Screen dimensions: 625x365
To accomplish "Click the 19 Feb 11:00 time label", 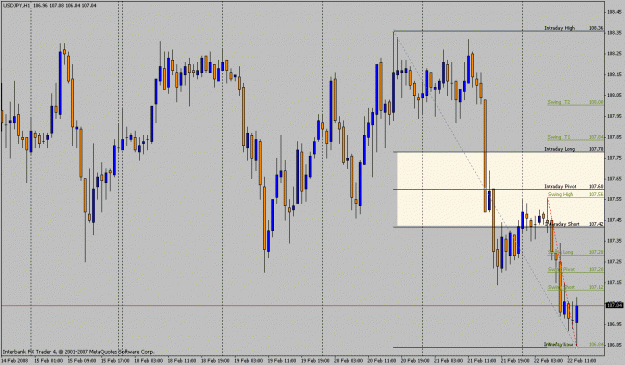I will click(x=282, y=361).
